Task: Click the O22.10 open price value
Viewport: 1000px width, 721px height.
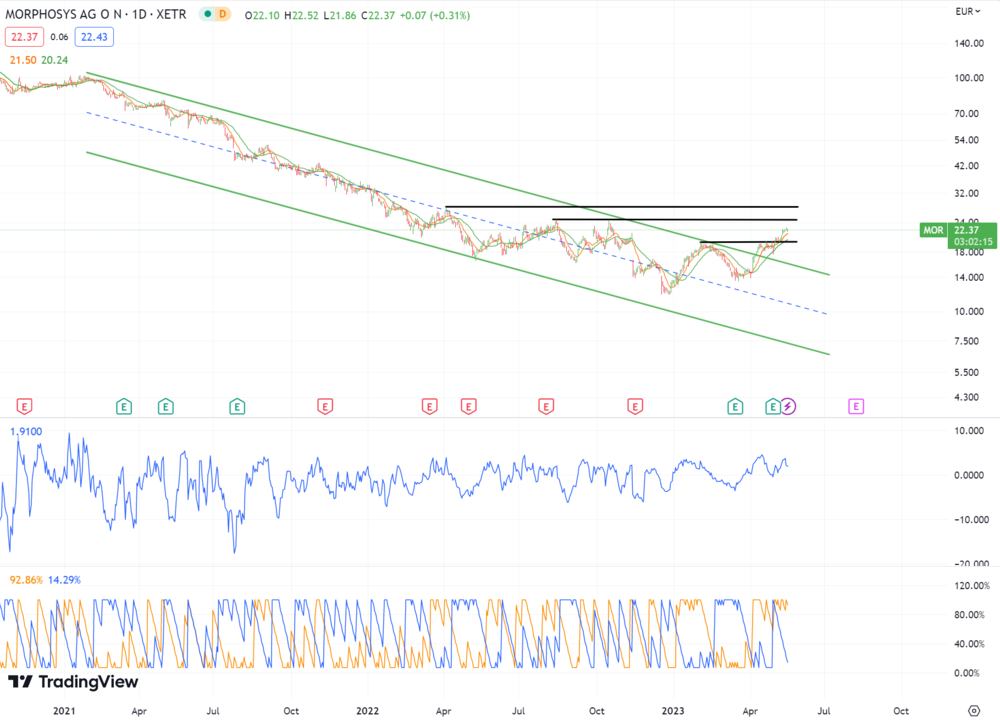Action: pos(262,15)
